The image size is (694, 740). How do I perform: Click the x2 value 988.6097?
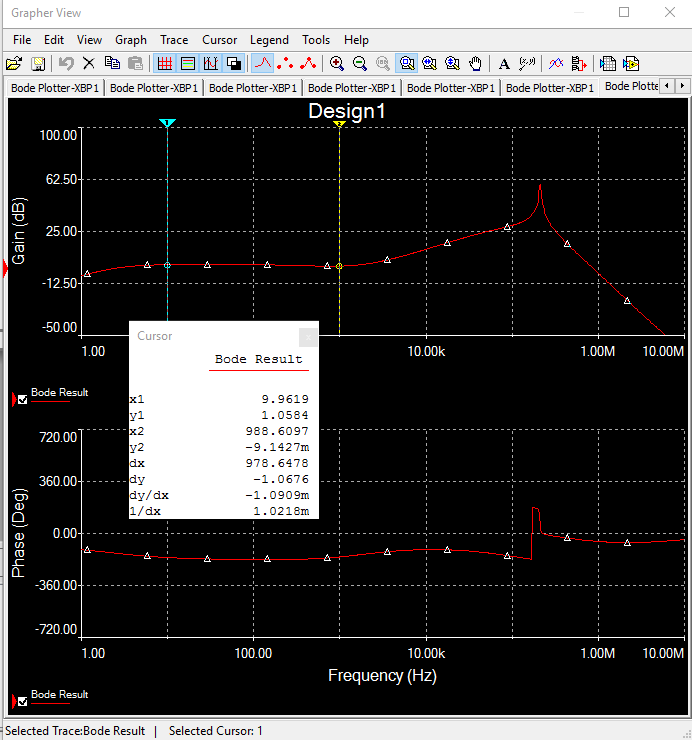tap(277, 431)
